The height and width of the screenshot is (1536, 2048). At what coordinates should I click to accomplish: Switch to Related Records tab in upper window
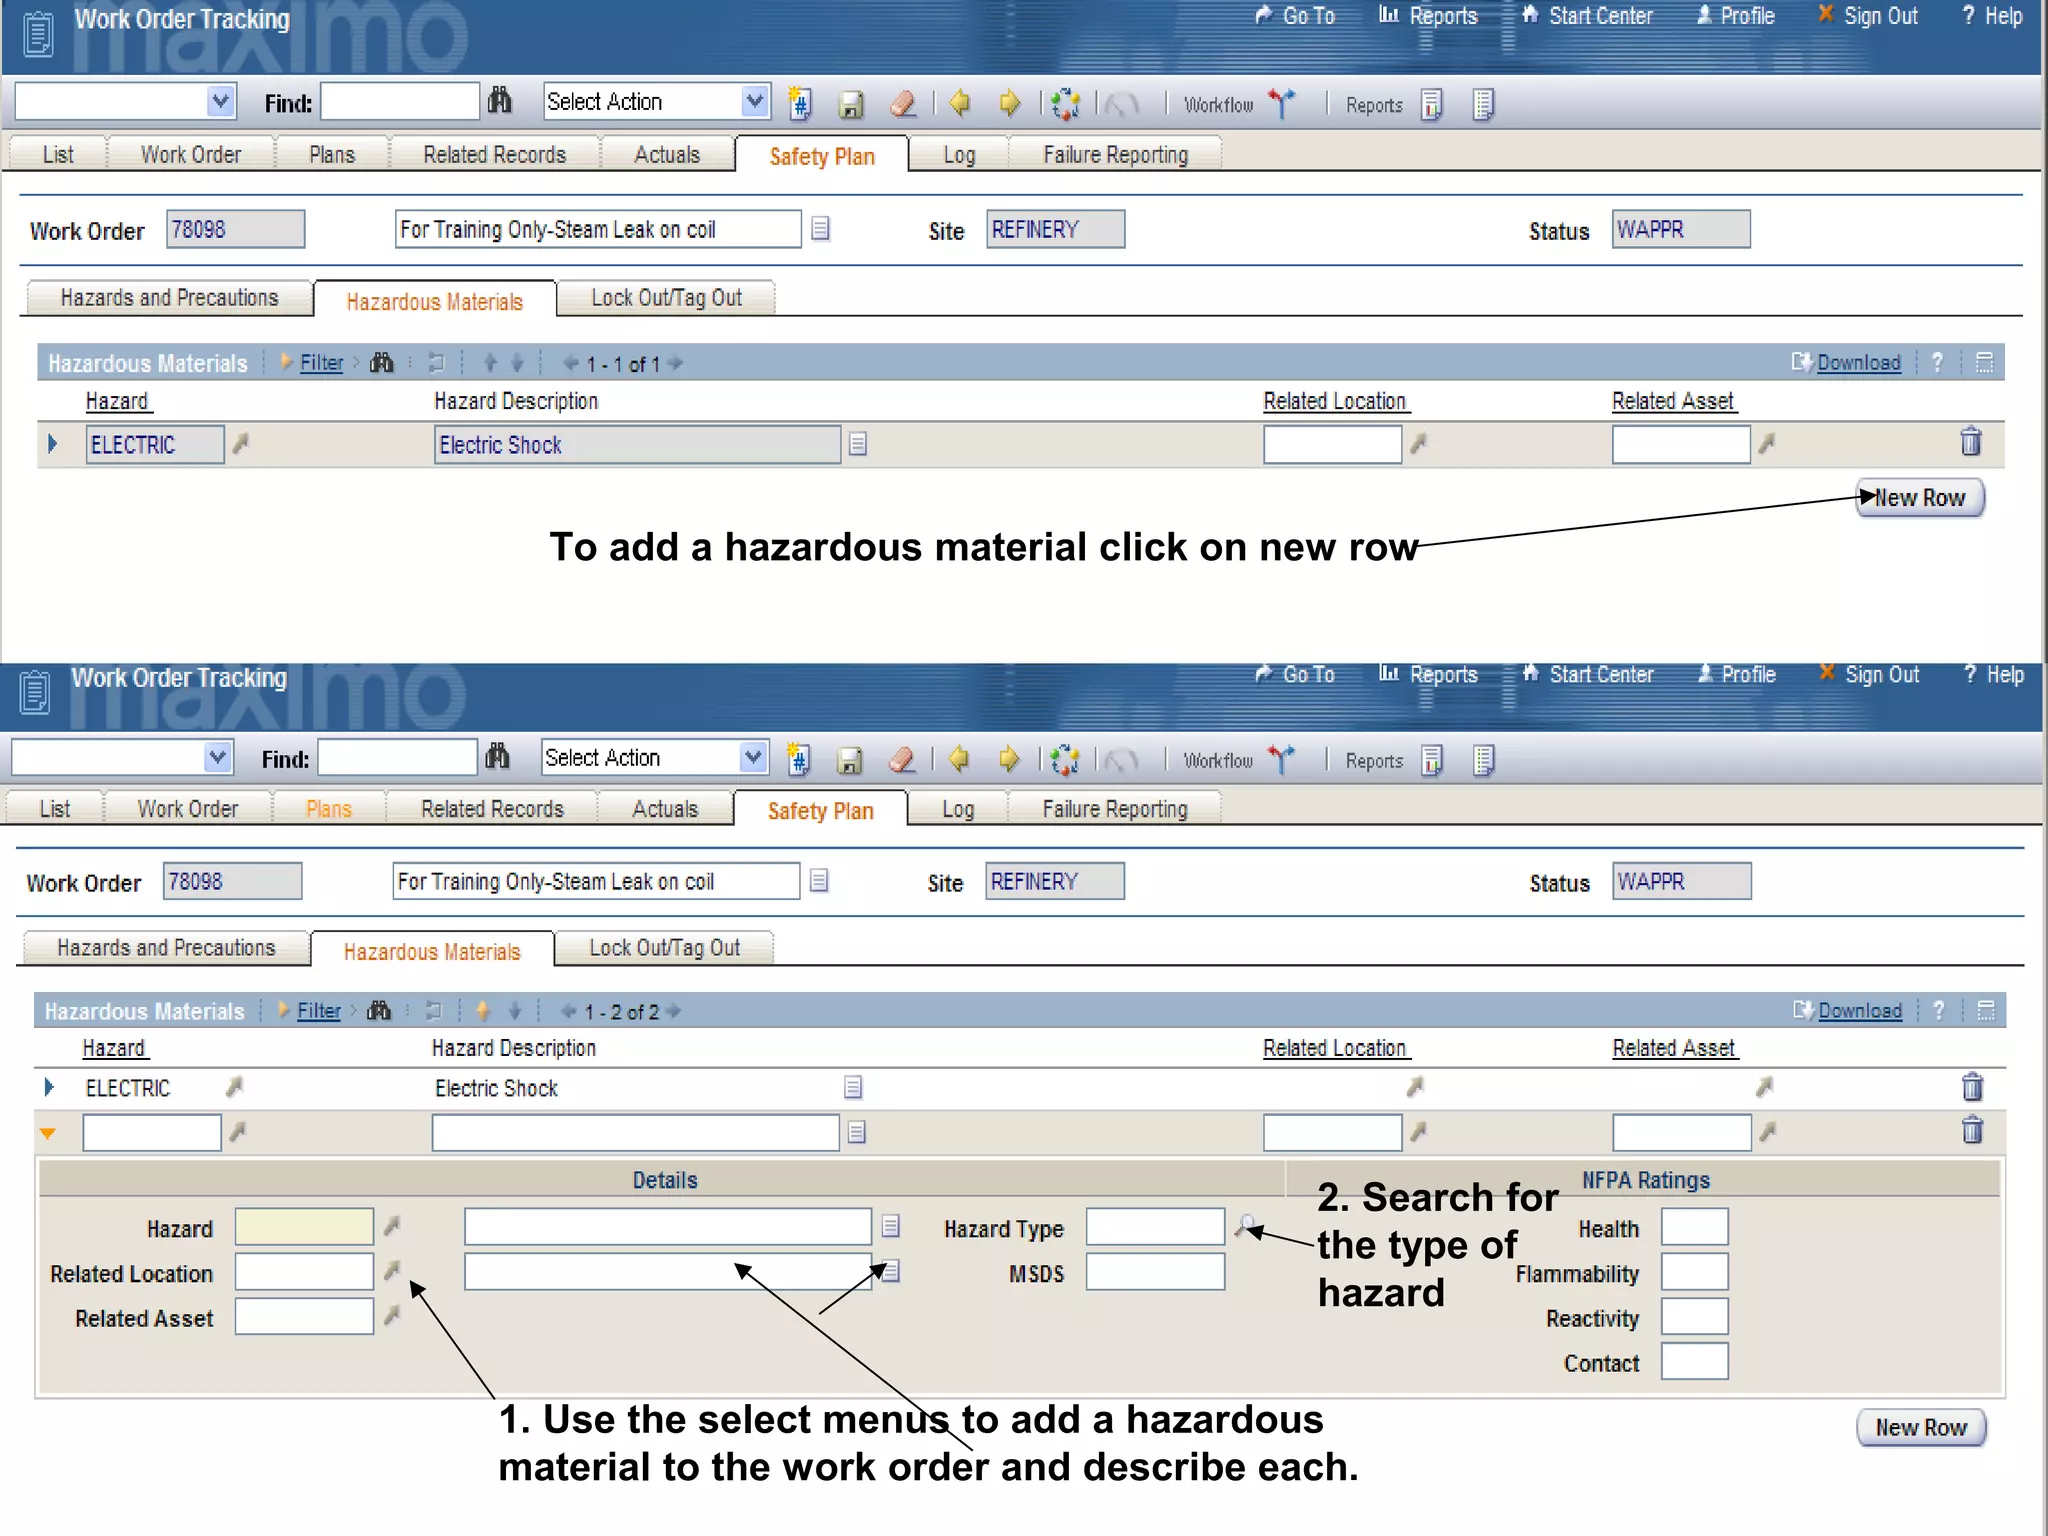[494, 154]
